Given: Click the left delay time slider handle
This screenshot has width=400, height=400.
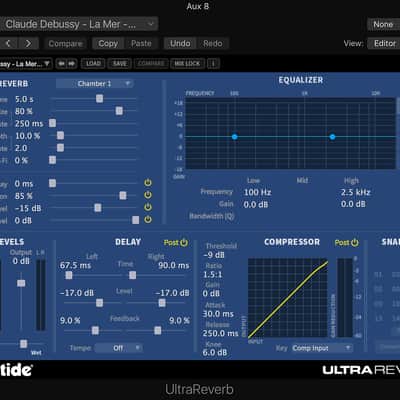Looking at the screenshot, I should [x=69, y=275].
